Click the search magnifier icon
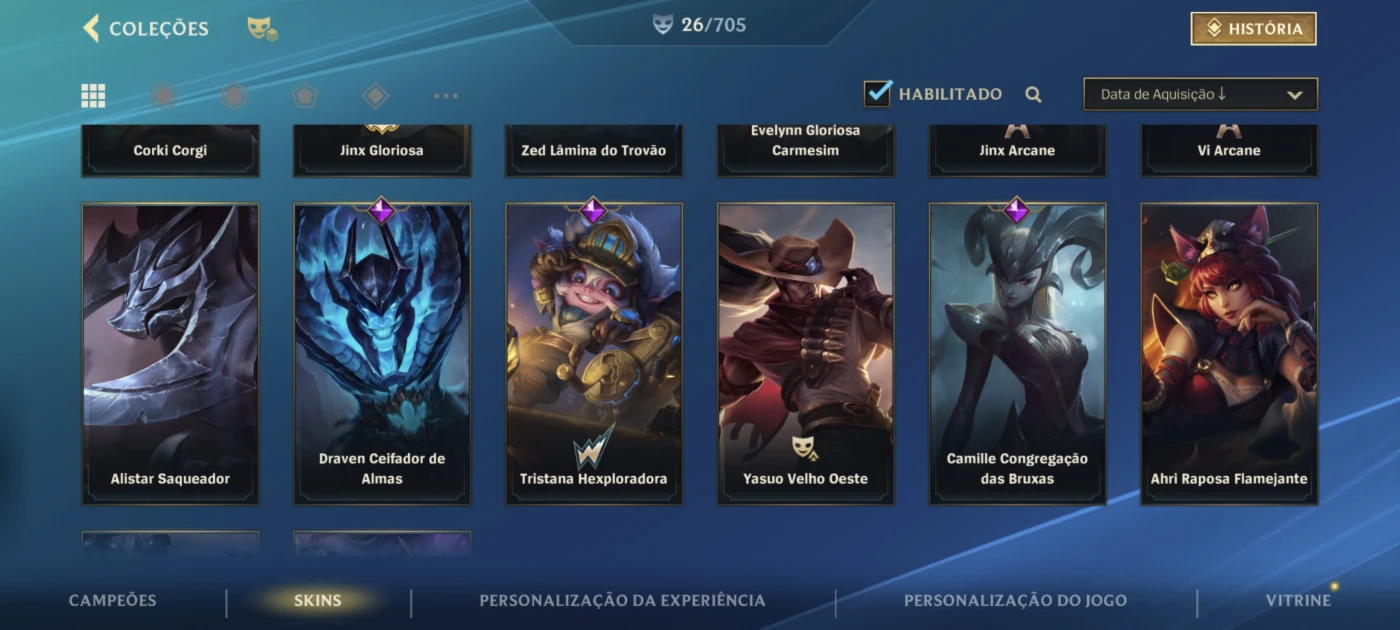This screenshot has height=630, width=1400. pos(1033,95)
